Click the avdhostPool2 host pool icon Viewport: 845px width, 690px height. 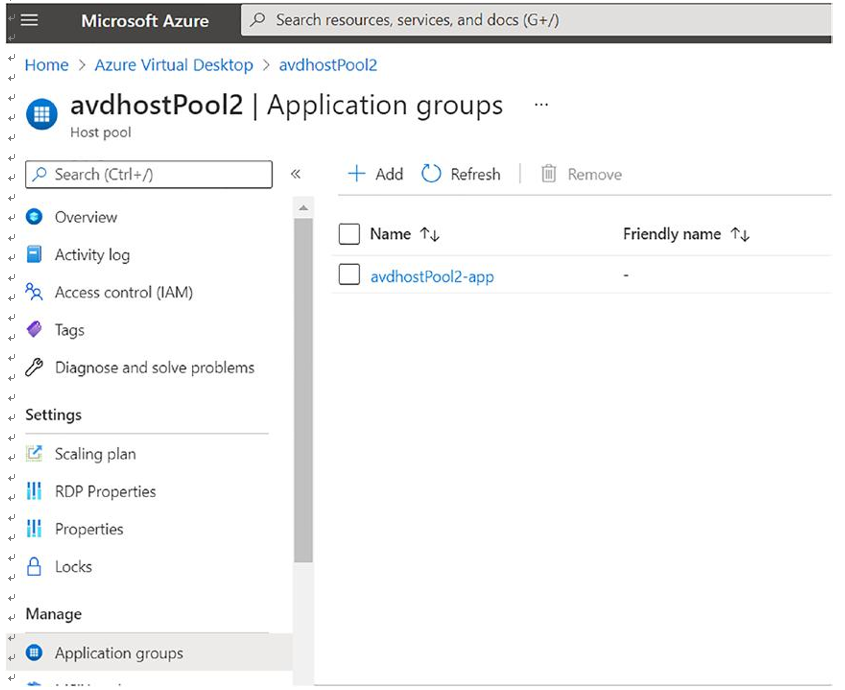41,114
